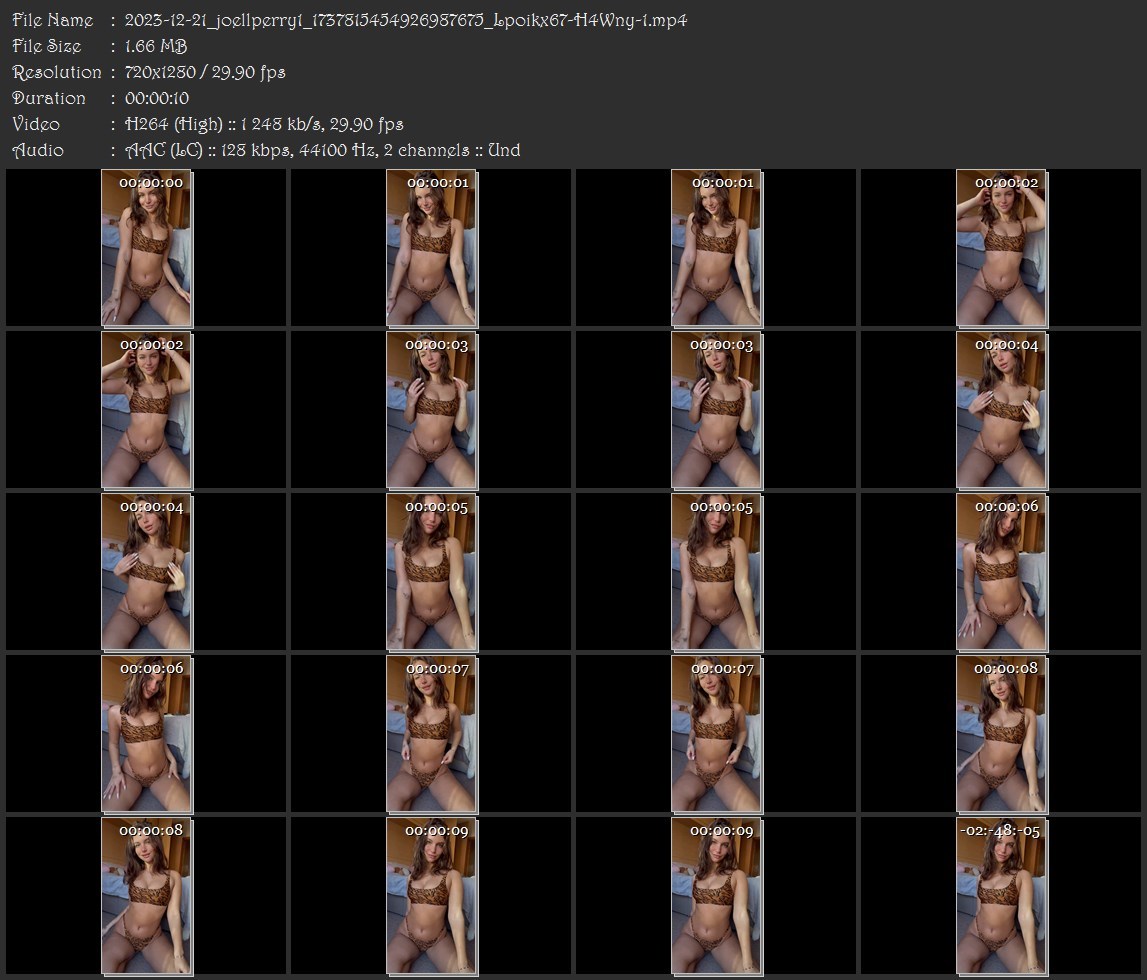Open the second 00:00:09 frame thumbnail
The height and width of the screenshot is (980, 1147).
[716, 896]
